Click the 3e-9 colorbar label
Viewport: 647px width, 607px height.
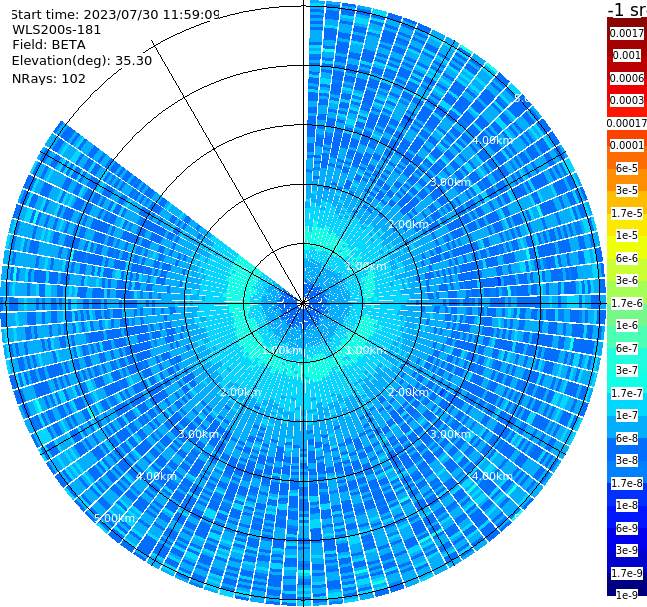[x=627, y=550]
